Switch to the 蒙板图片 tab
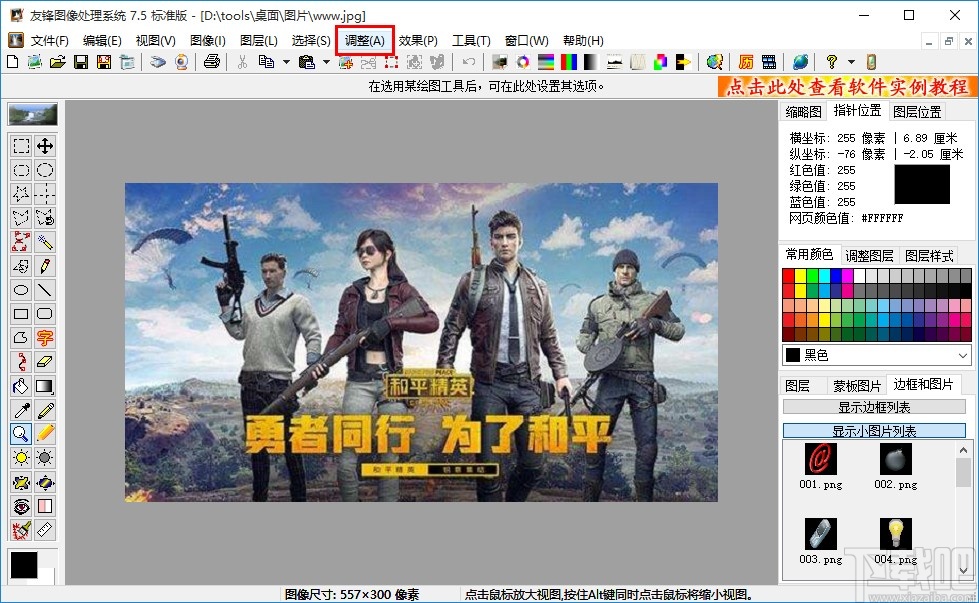The width and height of the screenshot is (979, 603). pyautogui.click(x=857, y=386)
